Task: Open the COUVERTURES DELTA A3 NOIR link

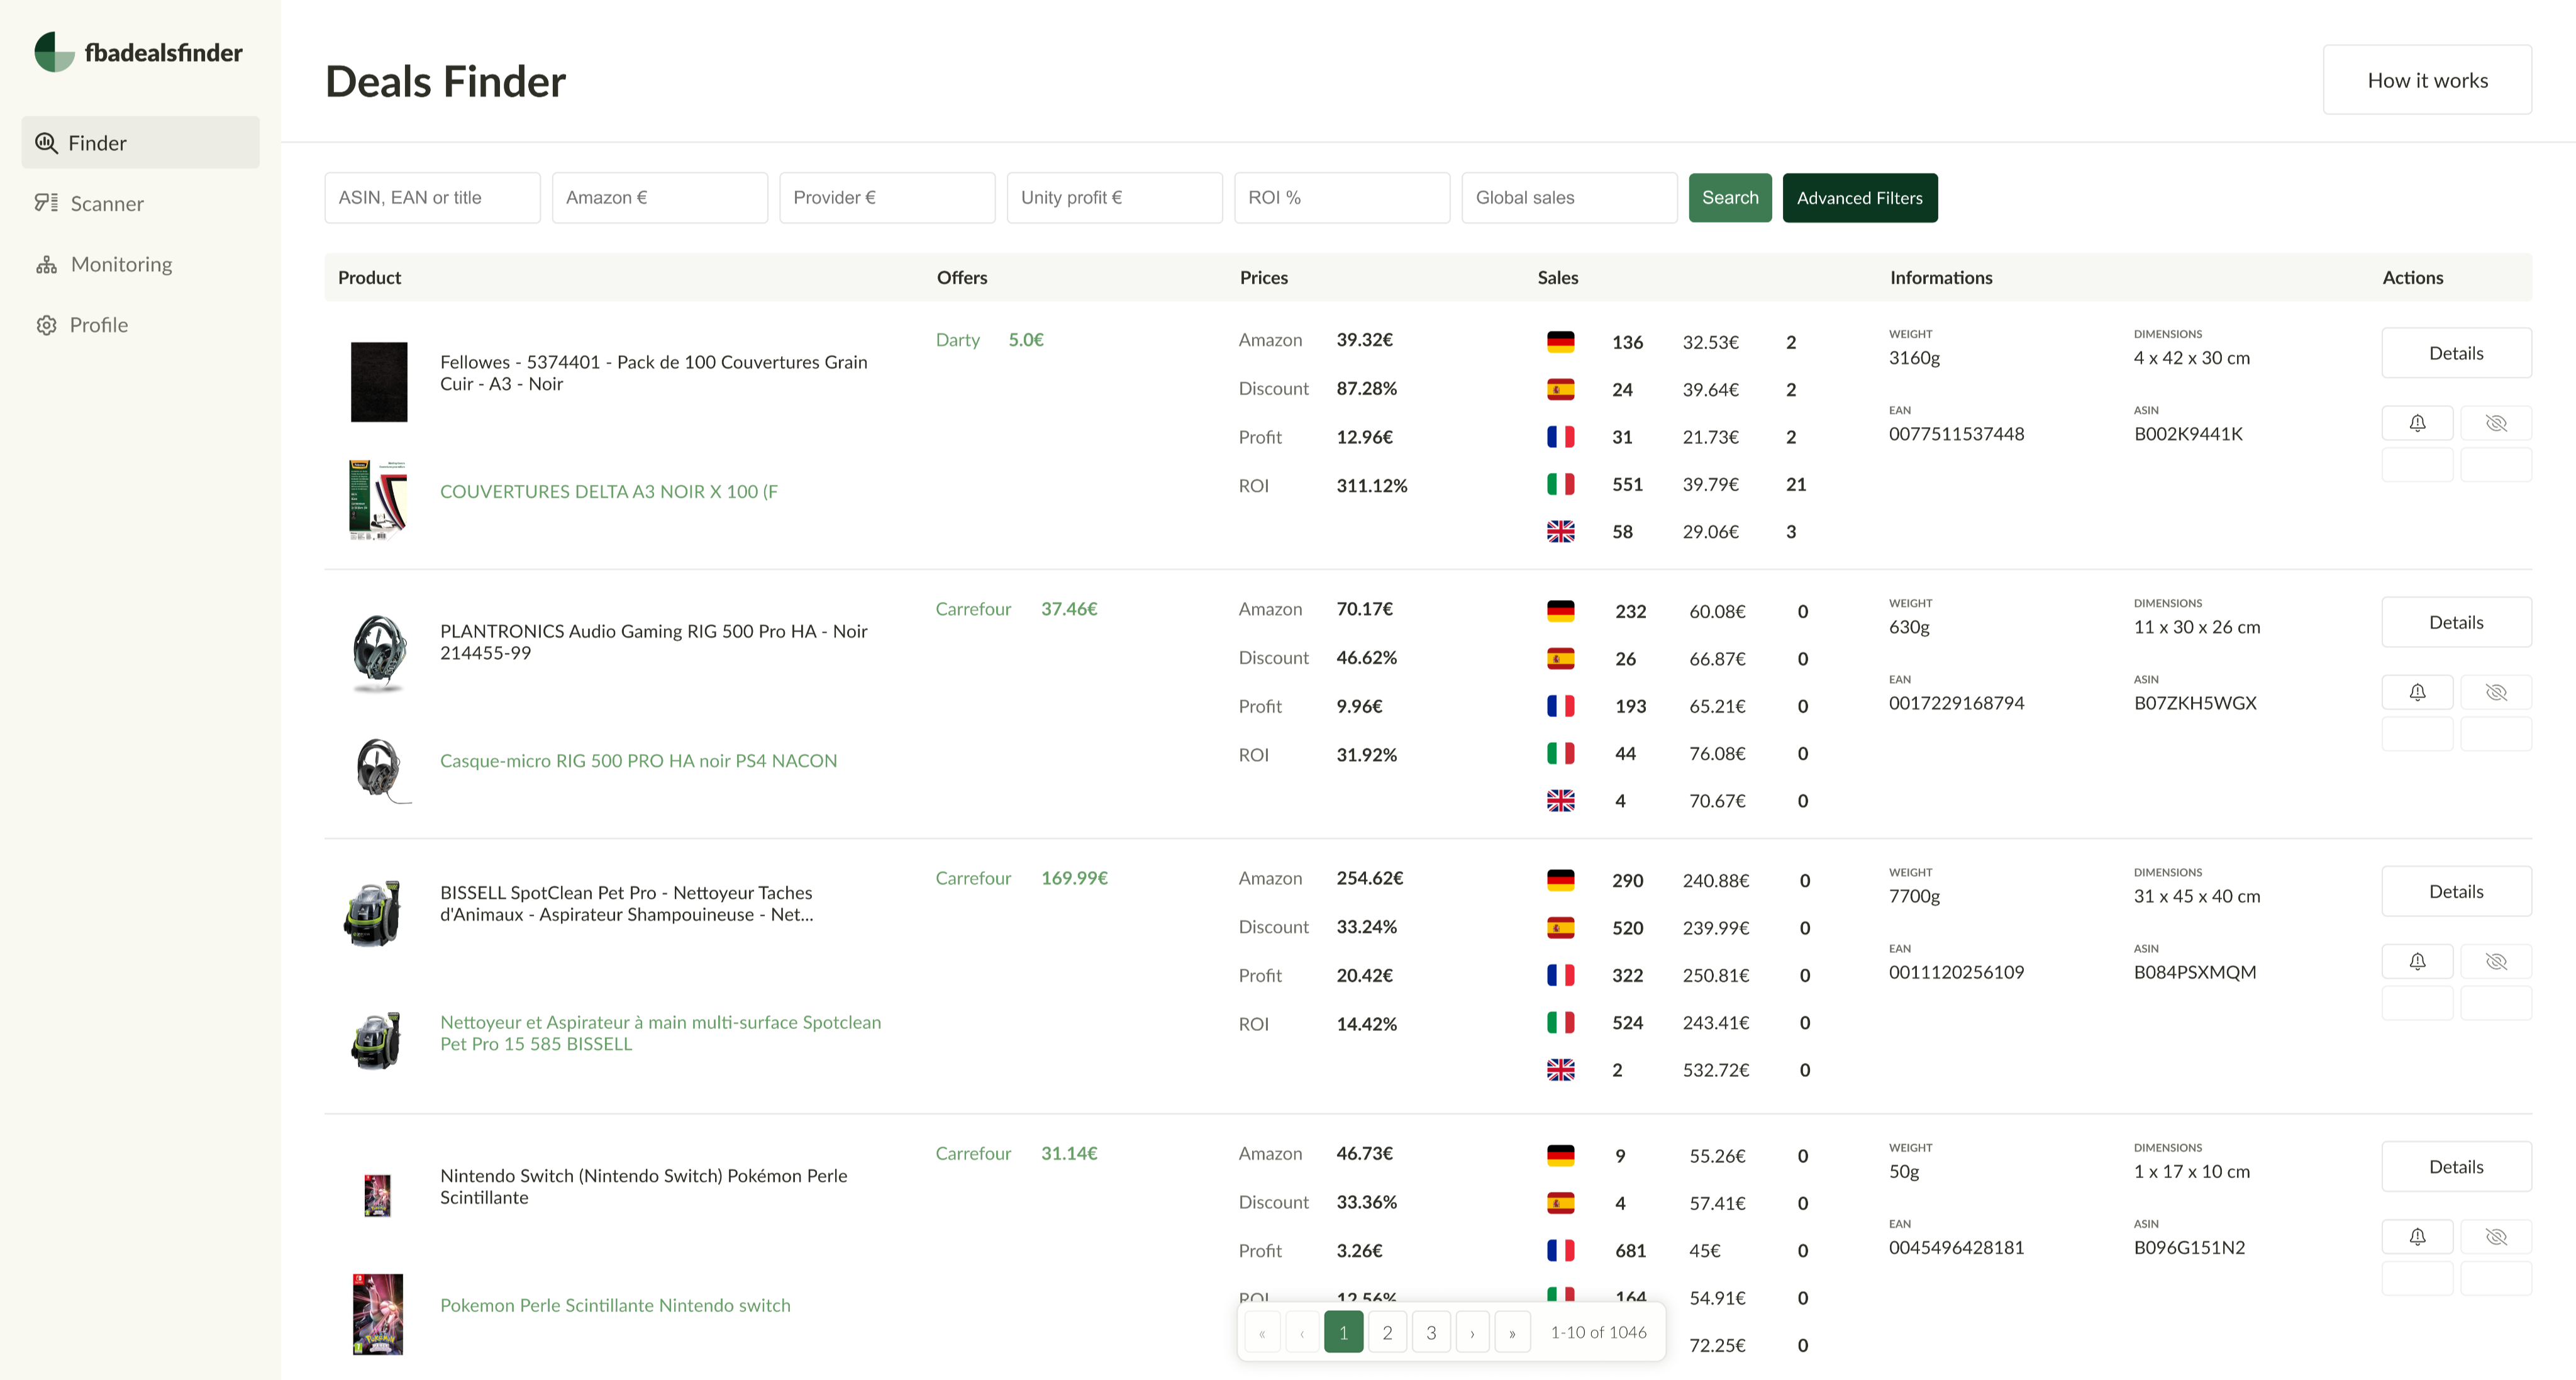Action: click(x=609, y=491)
